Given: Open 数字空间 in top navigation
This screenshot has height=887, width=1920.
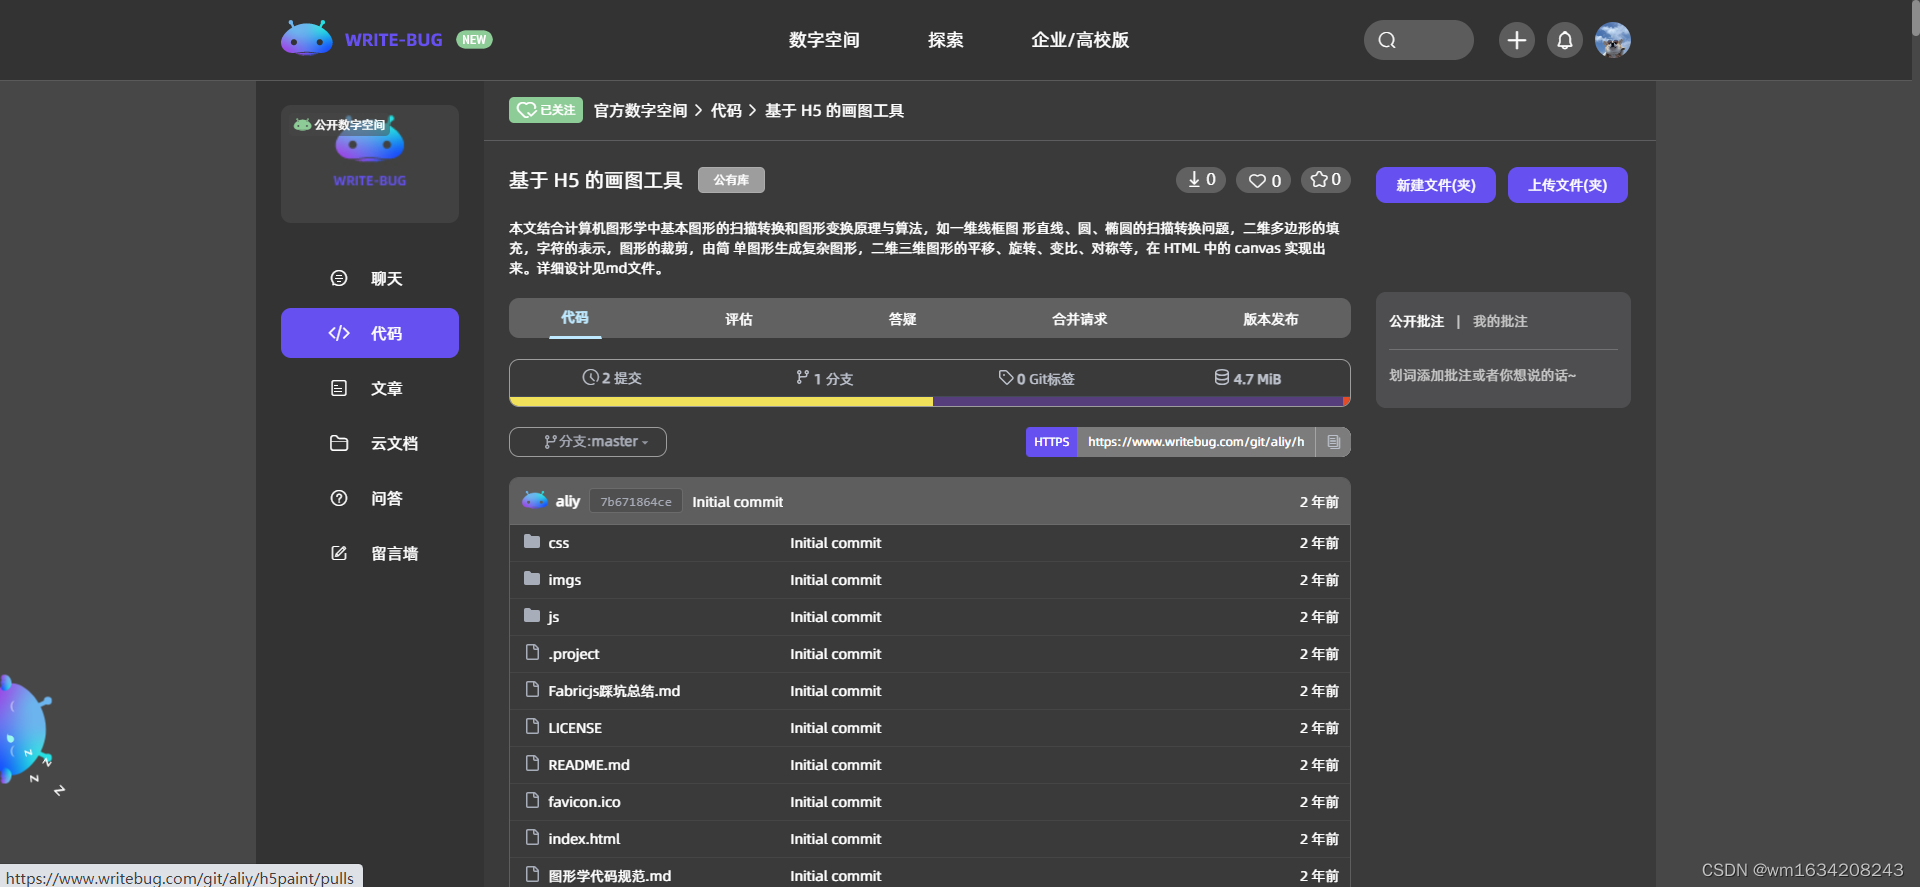Looking at the screenshot, I should point(824,40).
